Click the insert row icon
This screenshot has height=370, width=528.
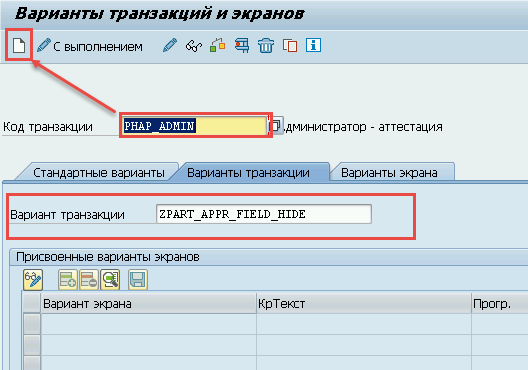(x=68, y=280)
